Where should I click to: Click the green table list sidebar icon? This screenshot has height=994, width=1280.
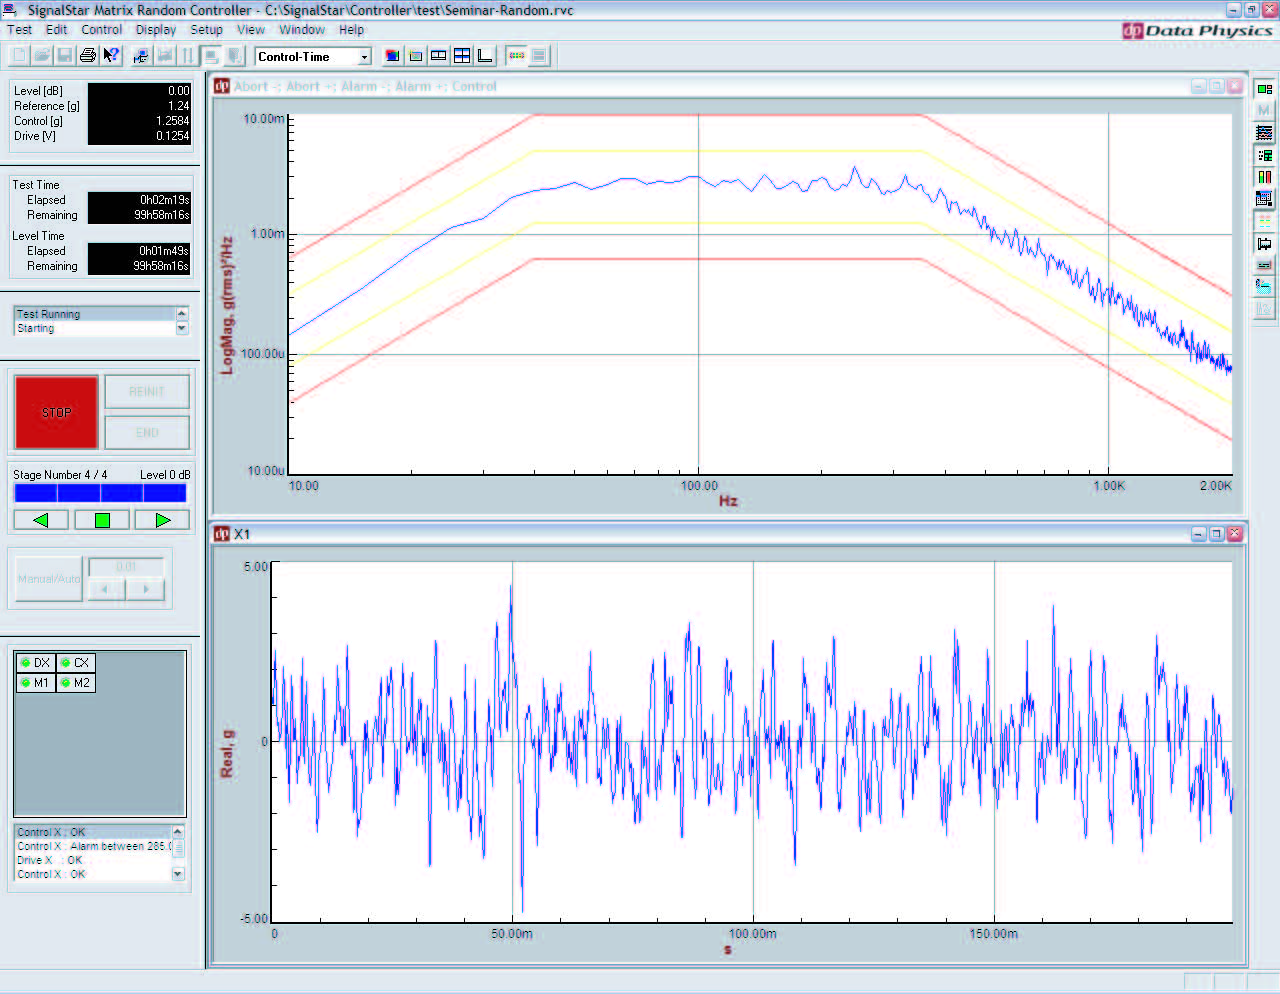click(x=1264, y=155)
